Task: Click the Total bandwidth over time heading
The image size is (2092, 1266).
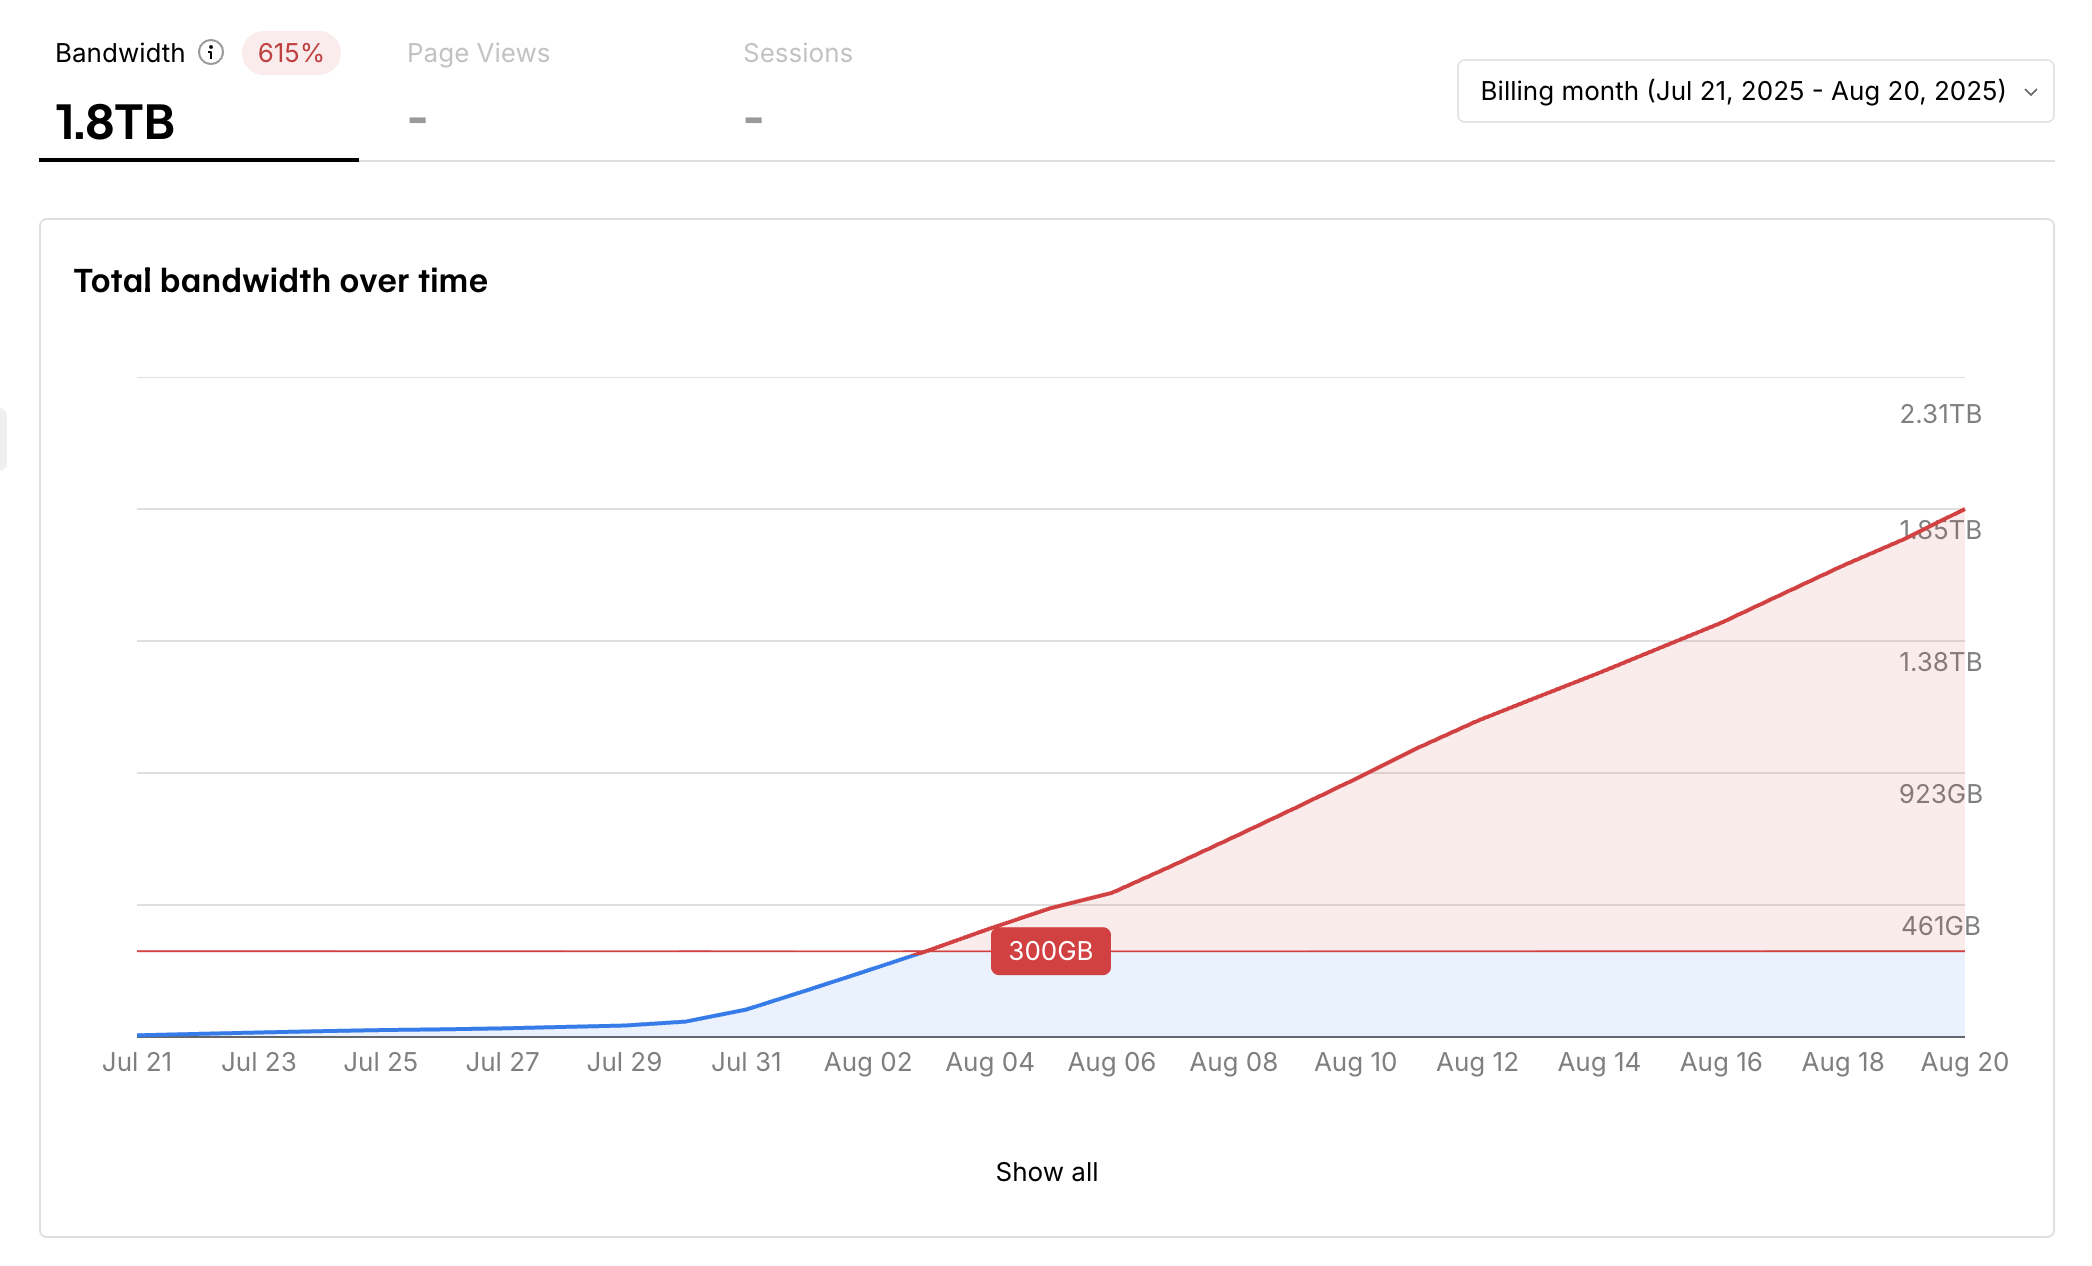Action: click(x=280, y=281)
